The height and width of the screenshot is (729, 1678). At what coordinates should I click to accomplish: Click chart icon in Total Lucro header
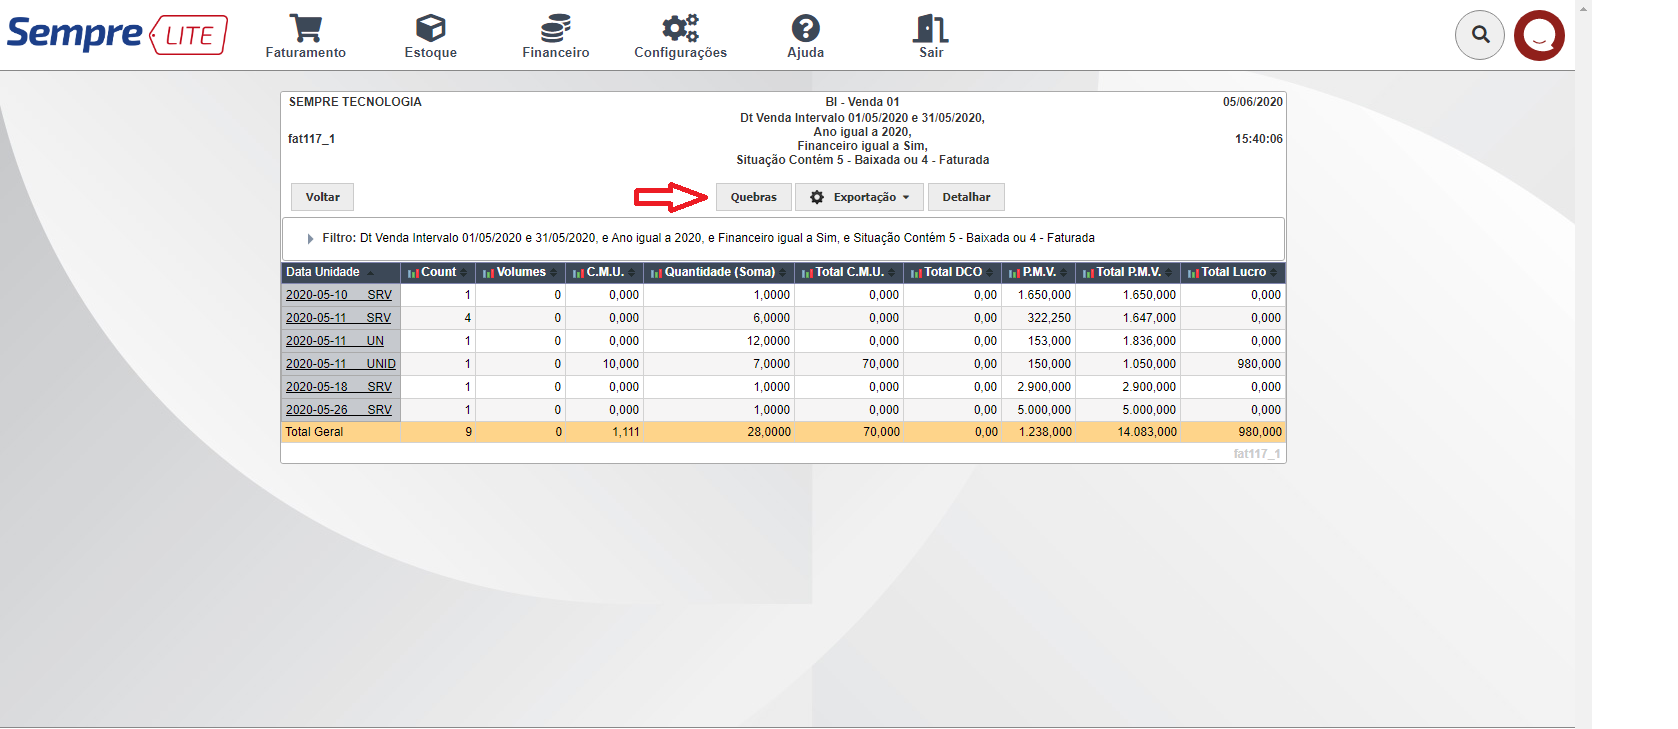pyautogui.click(x=1193, y=273)
